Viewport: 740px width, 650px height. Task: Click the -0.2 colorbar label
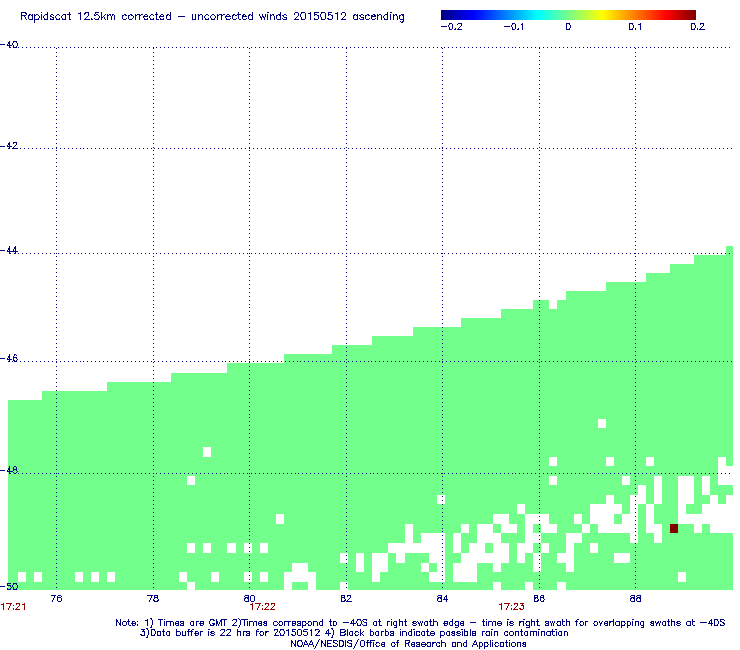pyautogui.click(x=452, y=27)
